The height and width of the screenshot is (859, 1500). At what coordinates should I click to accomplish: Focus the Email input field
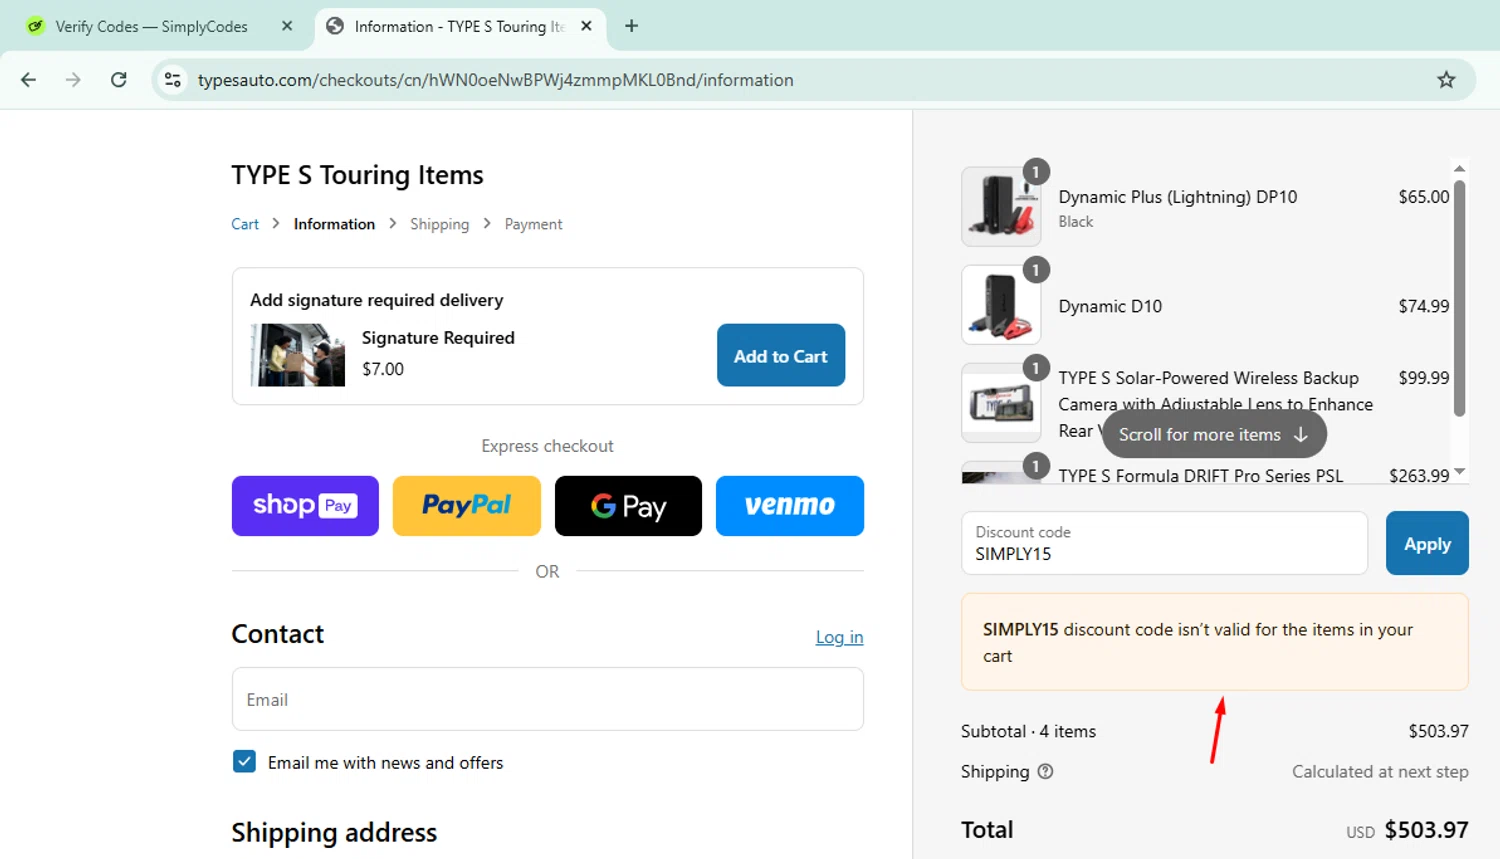pyautogui.click(x=548, y=699)
